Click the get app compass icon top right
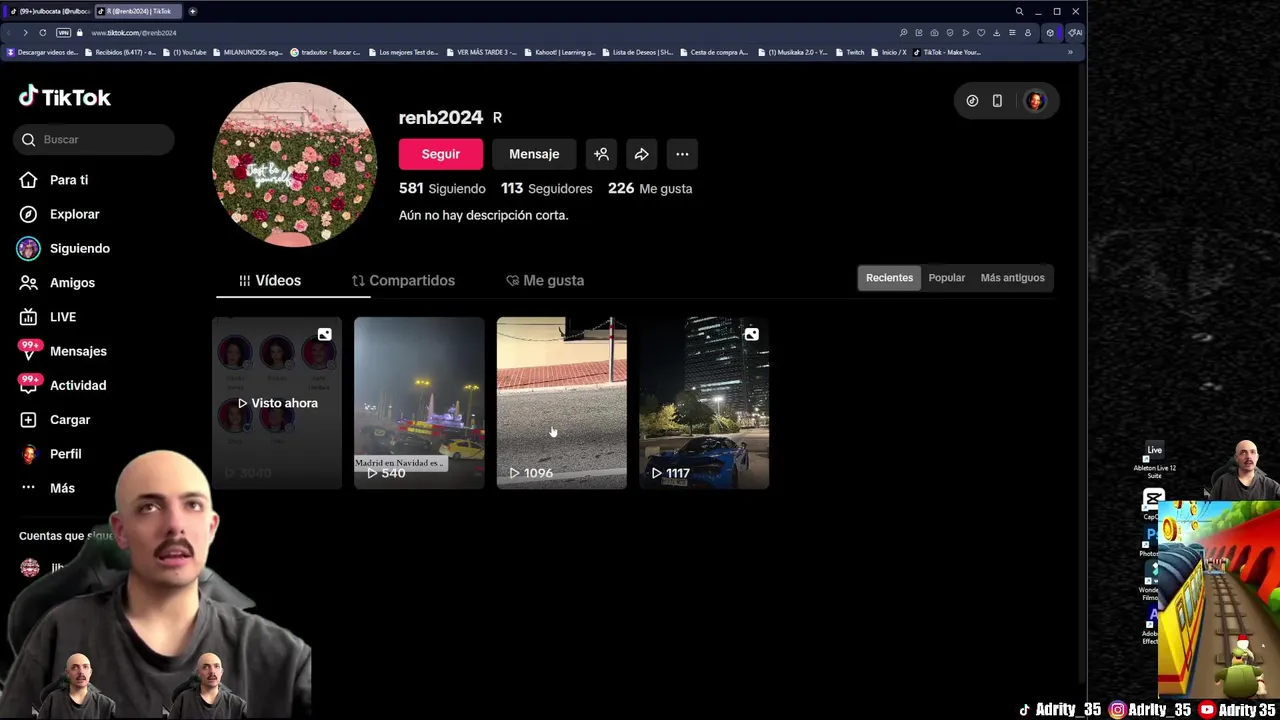The width and height of the screenshot is (1280, 720). (972, 101)
